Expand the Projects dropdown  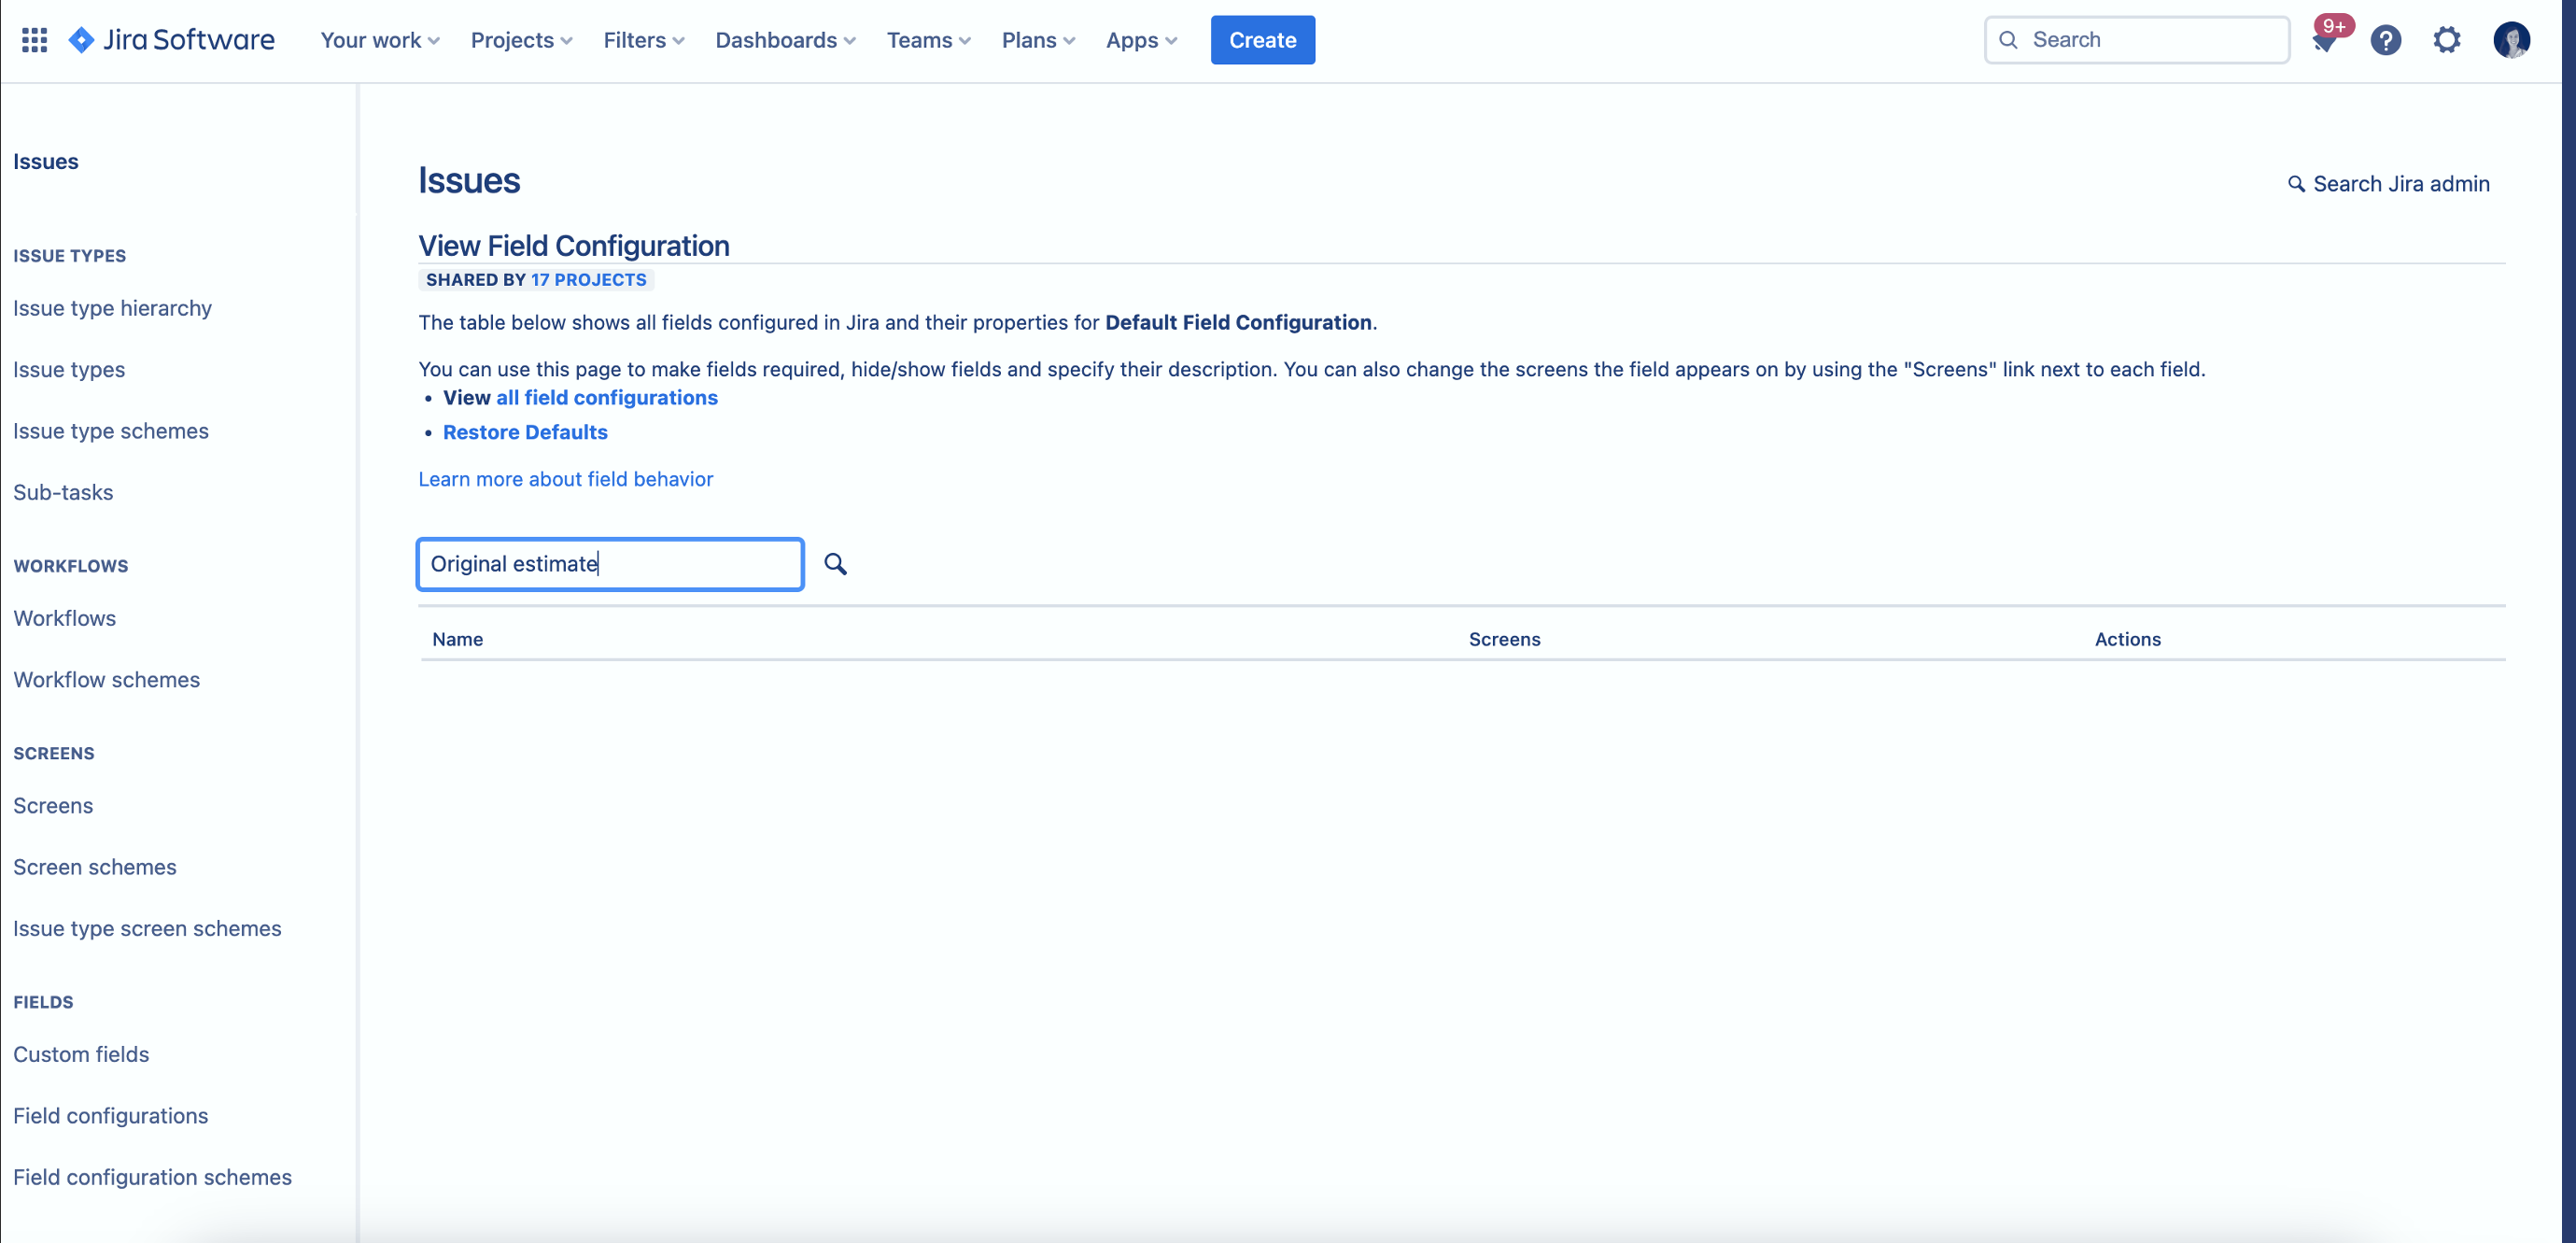point(521,40)
